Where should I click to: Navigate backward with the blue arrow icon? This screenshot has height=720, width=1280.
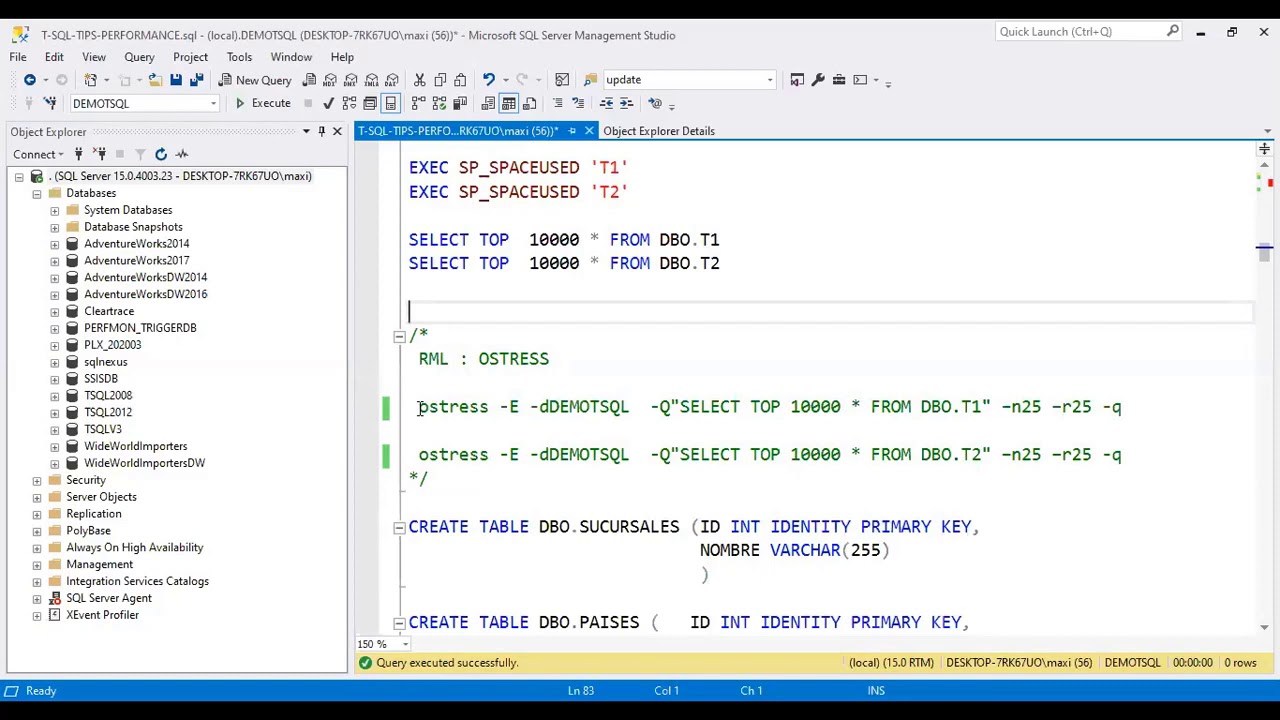click(30, 79)
